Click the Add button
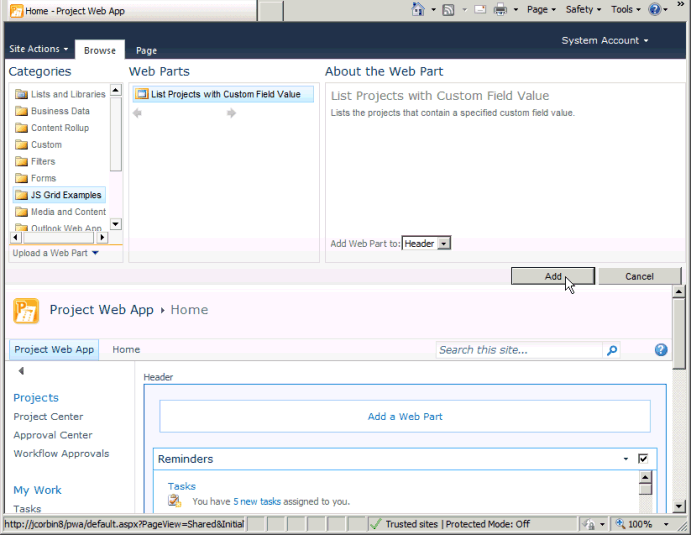Image resolution: width=691 pixels, height=535 pixels. [553, 276]
